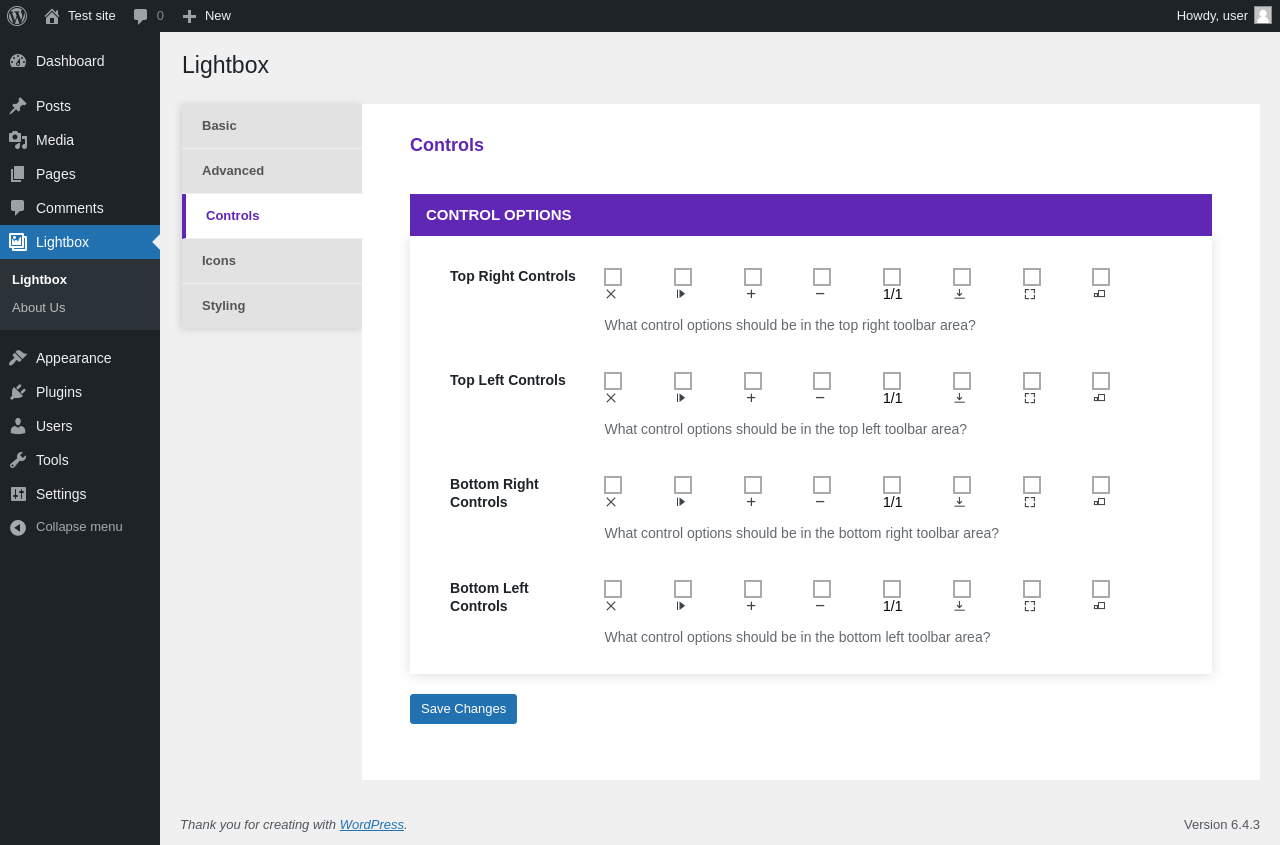Check slideshow play option in Top Right Controls
The height and width of the screenshot is (845, 1280).
683,277
